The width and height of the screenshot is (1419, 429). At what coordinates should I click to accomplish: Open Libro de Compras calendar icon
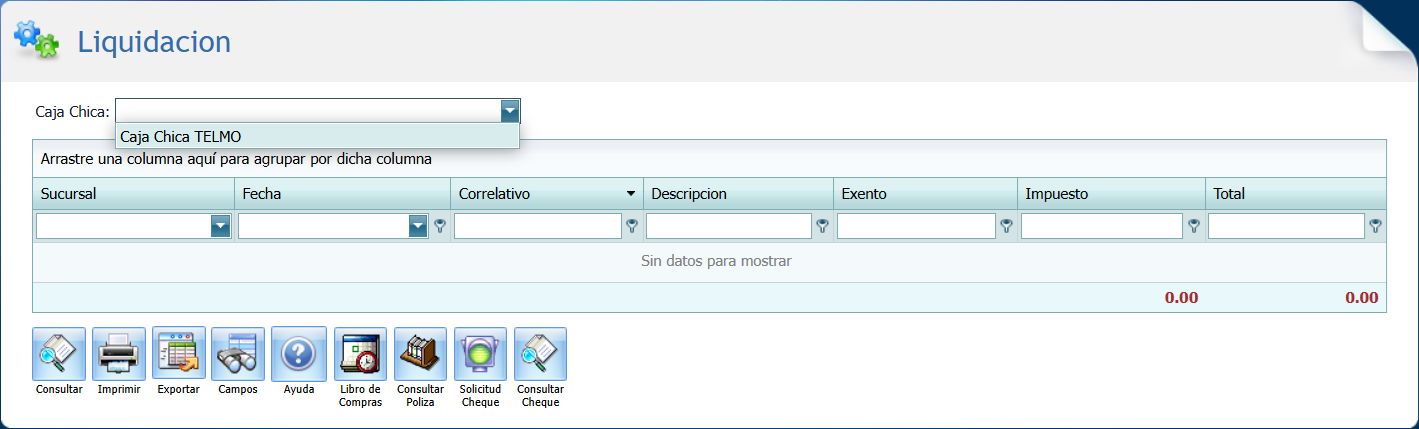click(360, 354)
